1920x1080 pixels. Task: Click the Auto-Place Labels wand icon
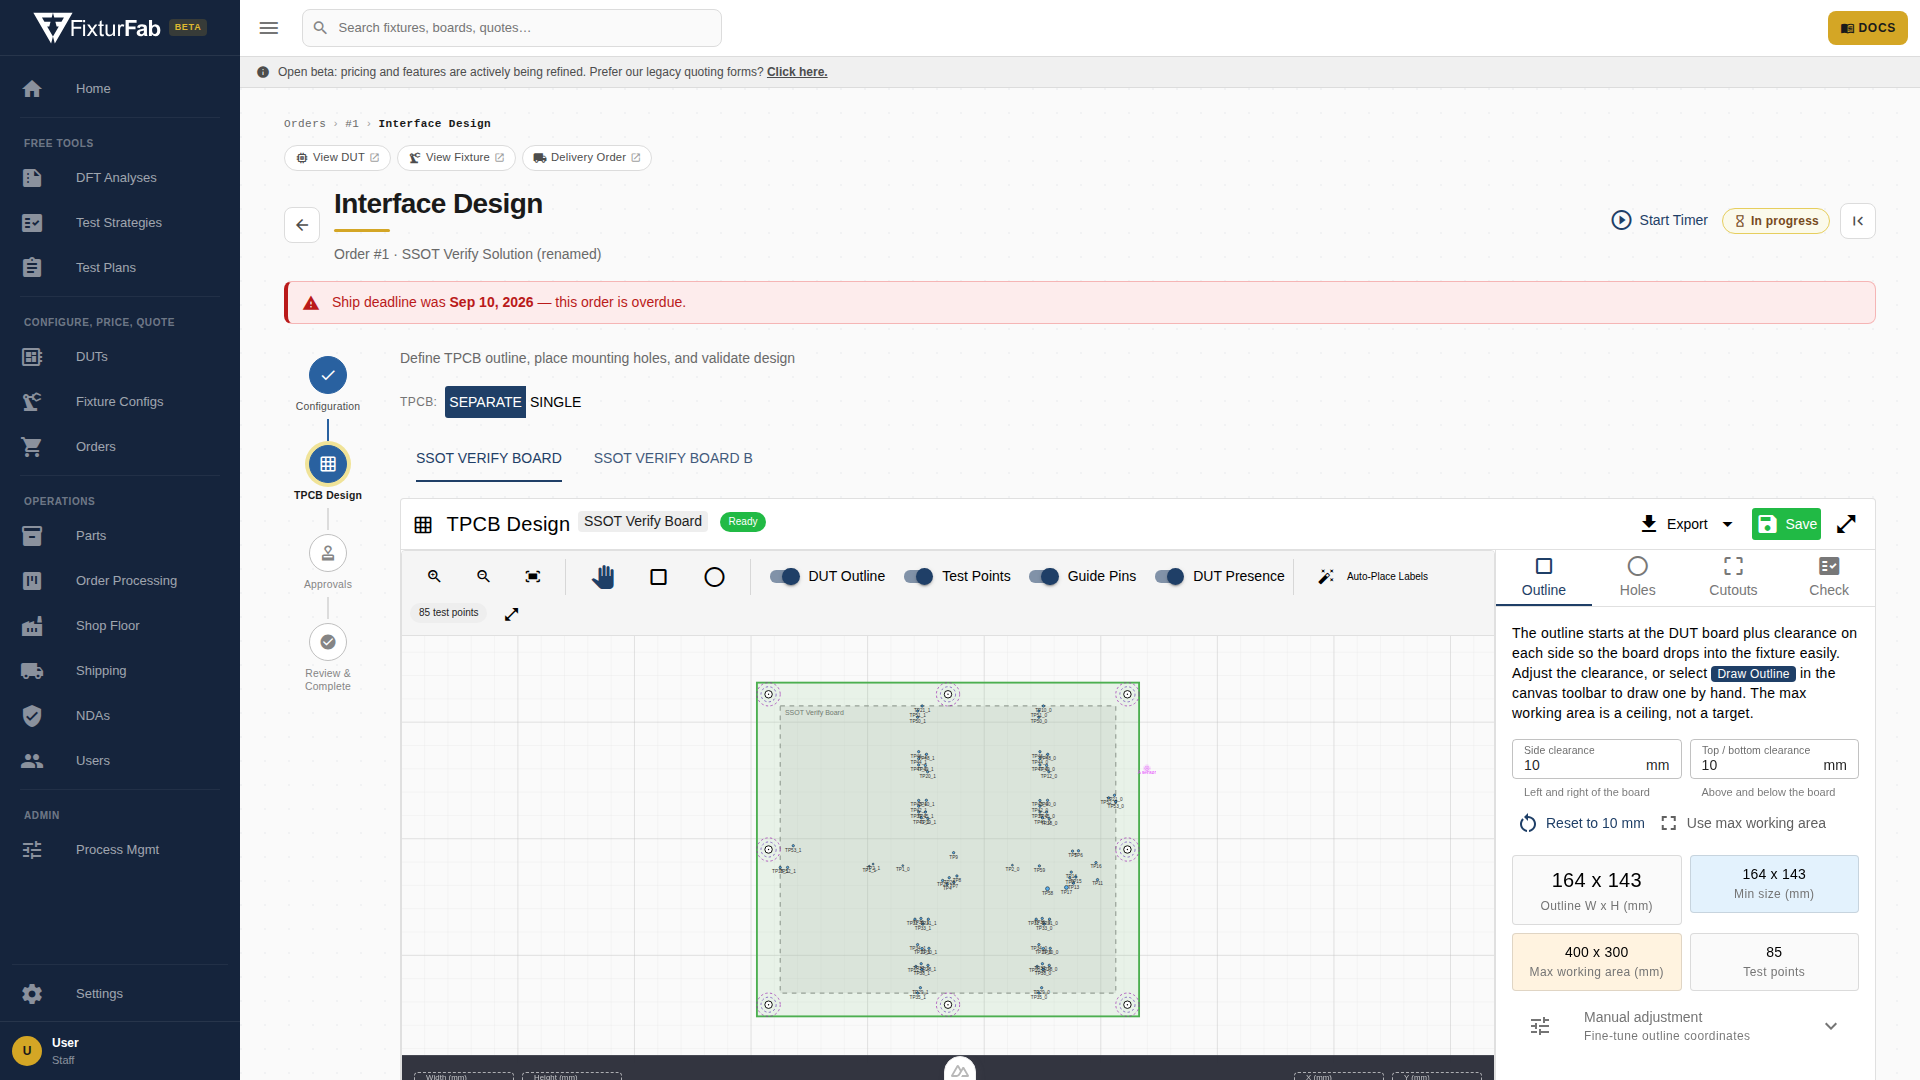(x=1326, y=576)
